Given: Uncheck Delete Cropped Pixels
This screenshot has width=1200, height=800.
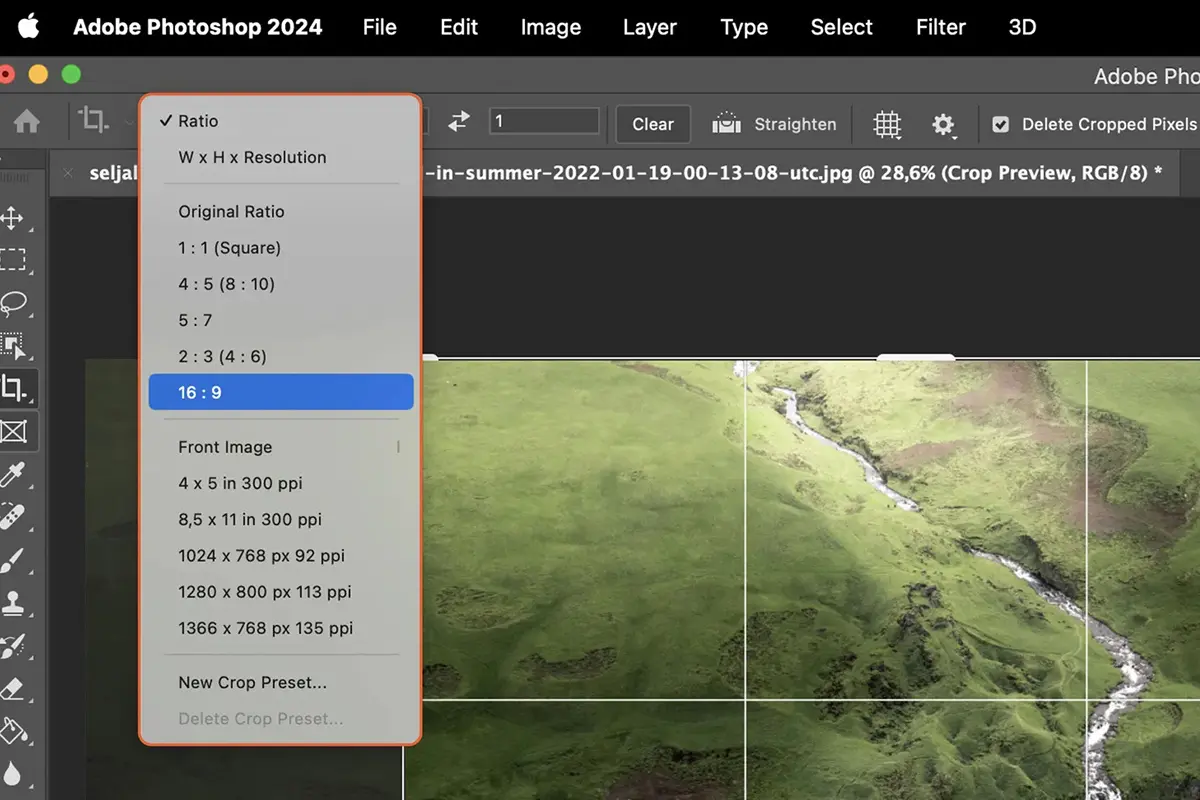Looking at the screenshot, I should pyautogui.click(x=1001, y=124).
